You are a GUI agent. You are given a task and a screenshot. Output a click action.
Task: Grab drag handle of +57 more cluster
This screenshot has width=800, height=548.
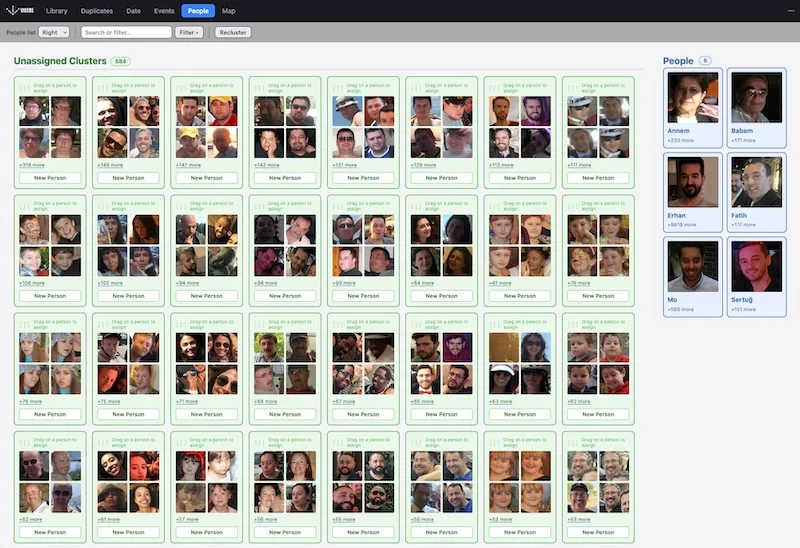(x=181, y=442)
